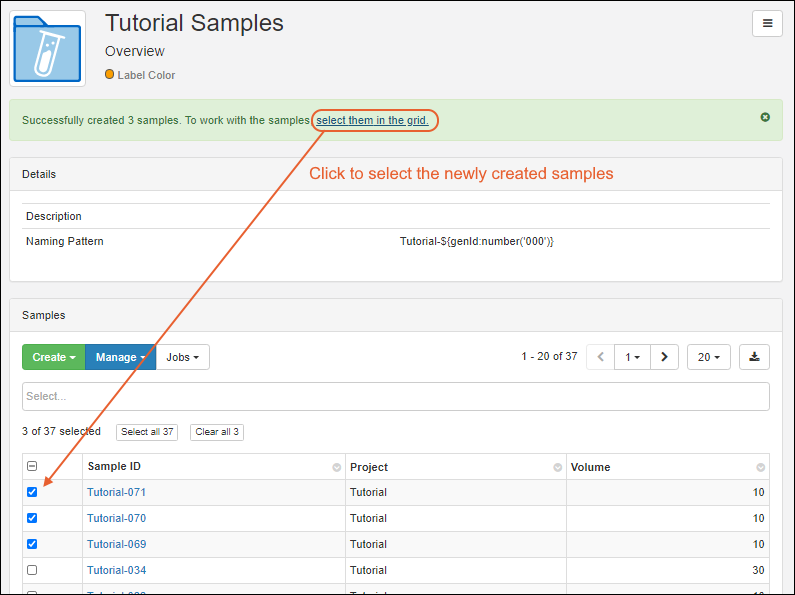Open the Project column header menu
The image size is (795, 595).
pos(557,468)
